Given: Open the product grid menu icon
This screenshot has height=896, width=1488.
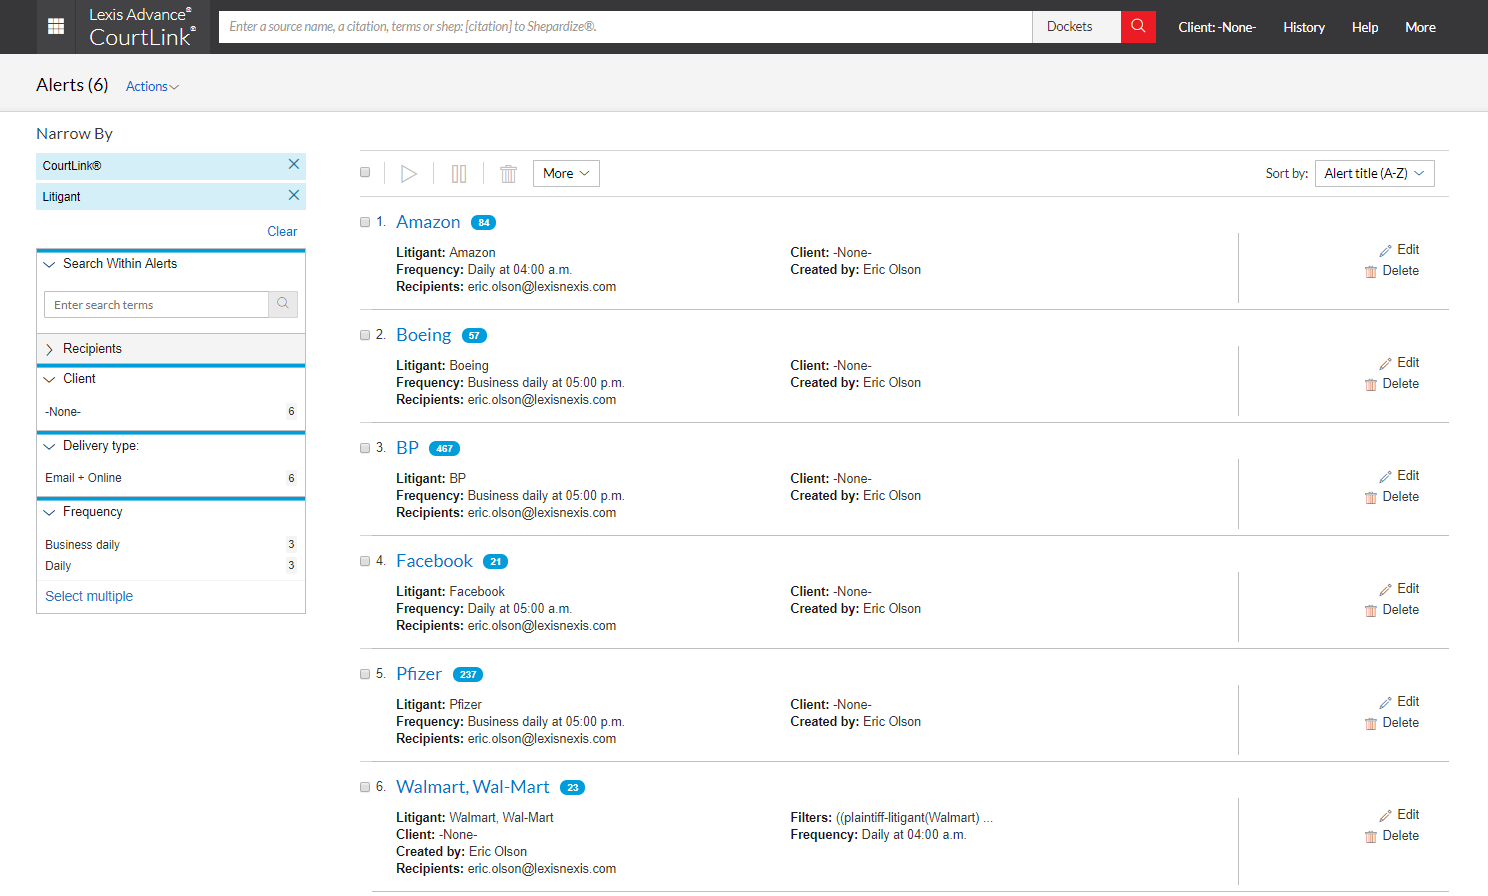Looking at the screenshot, I should click(56, 27).
